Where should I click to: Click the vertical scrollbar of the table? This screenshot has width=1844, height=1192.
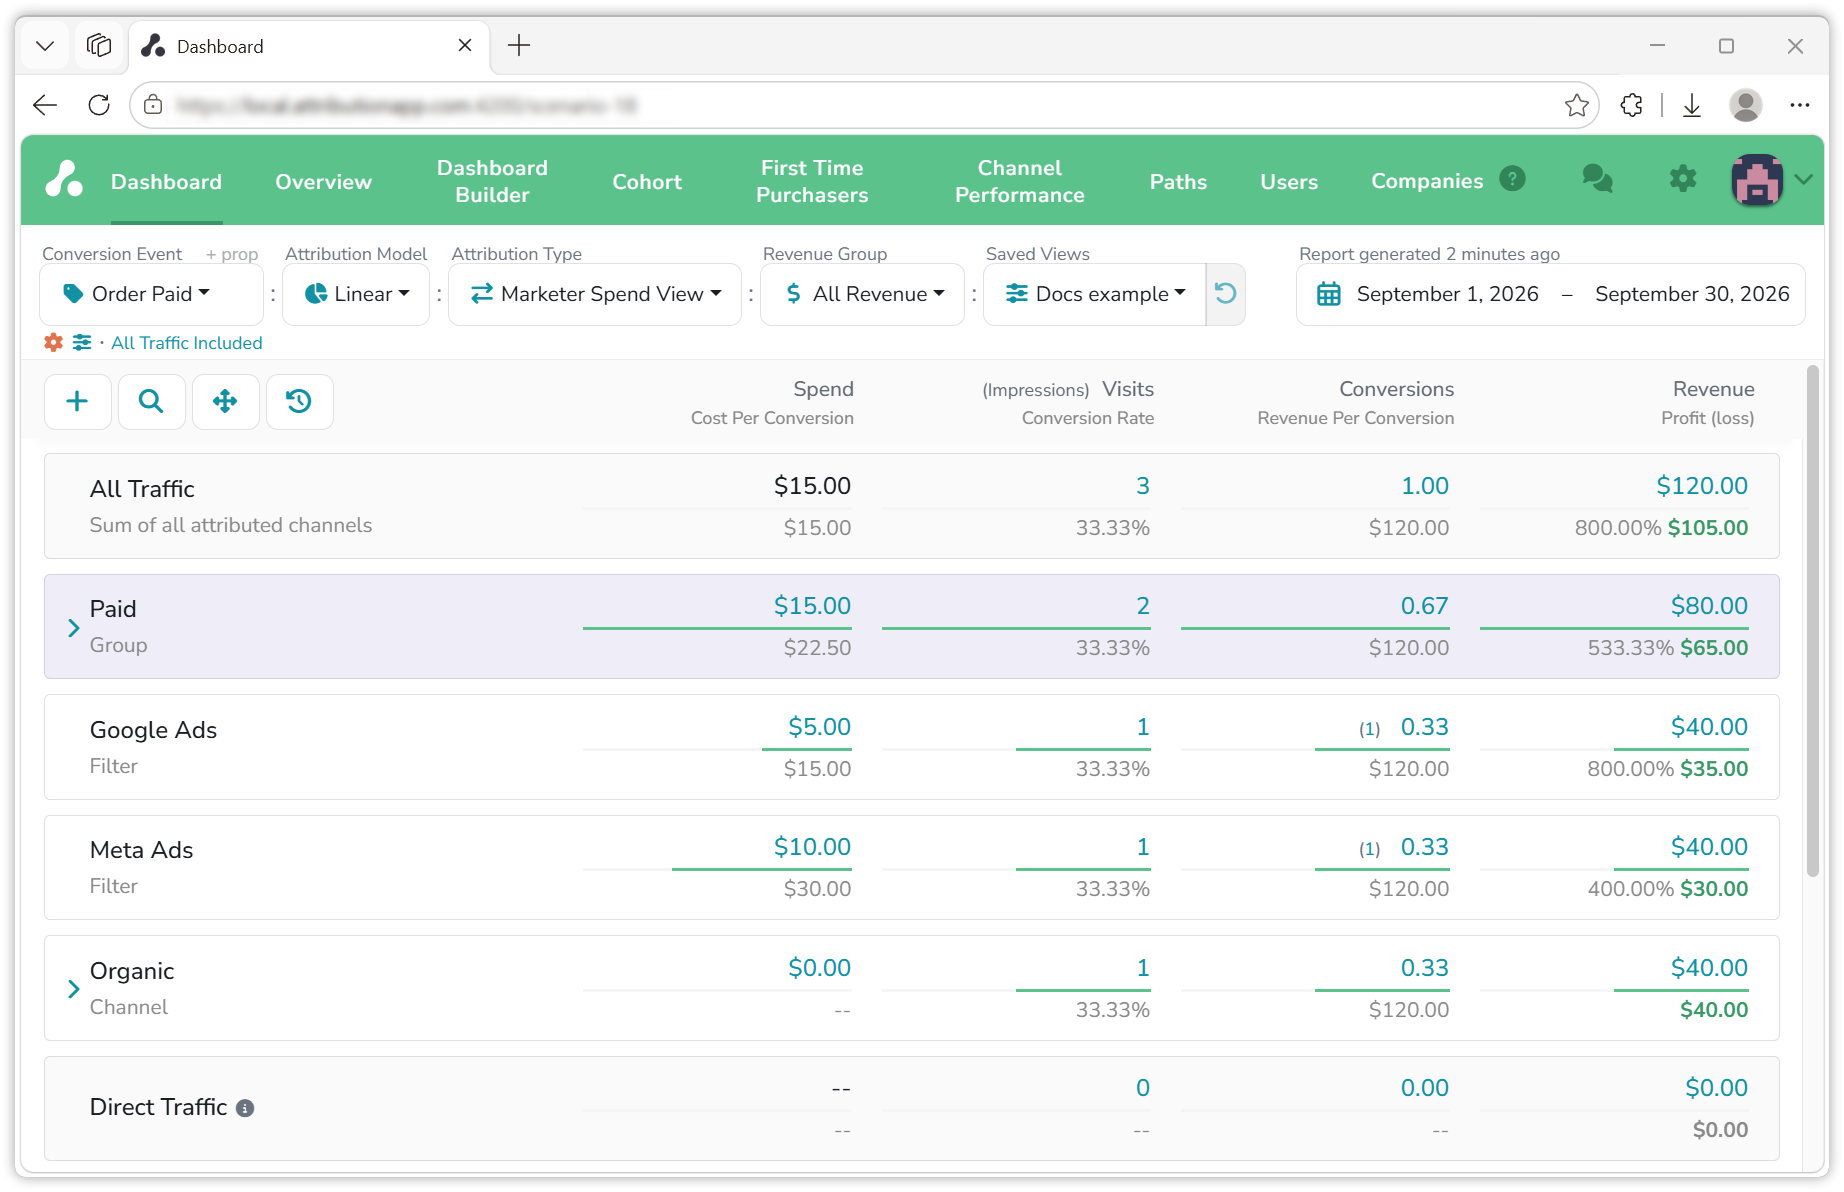[x=1812, y=622]
